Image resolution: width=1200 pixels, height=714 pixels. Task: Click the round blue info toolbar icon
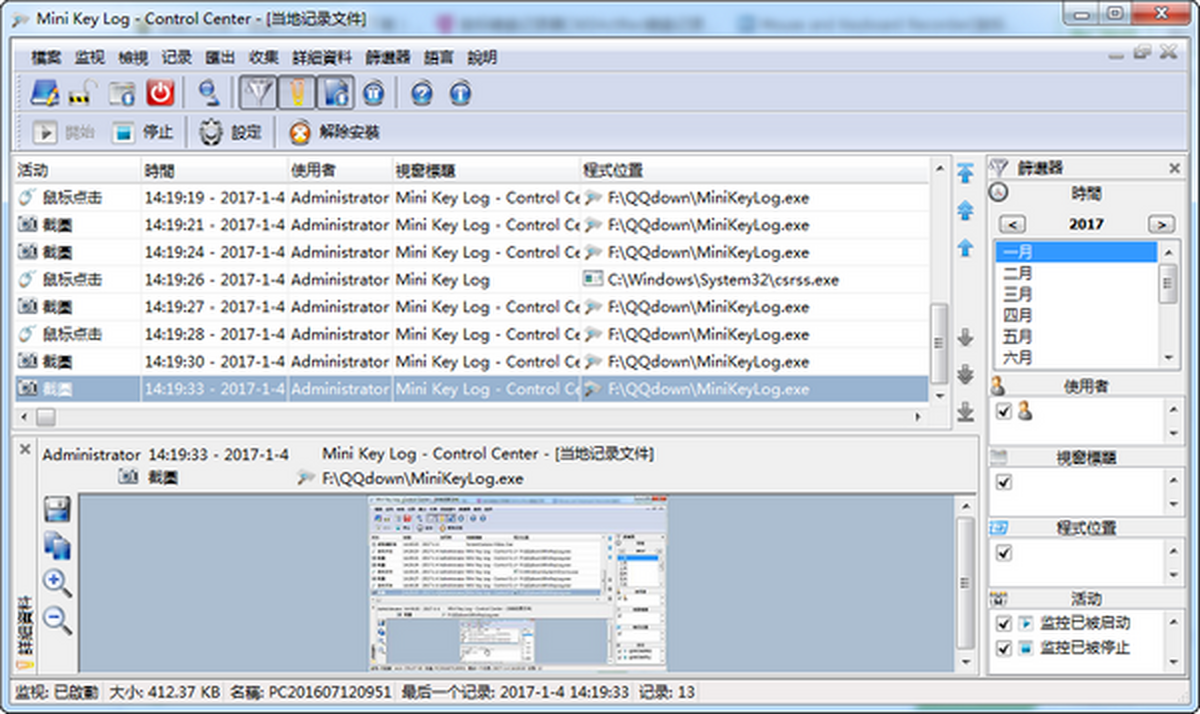click(460, 94)
